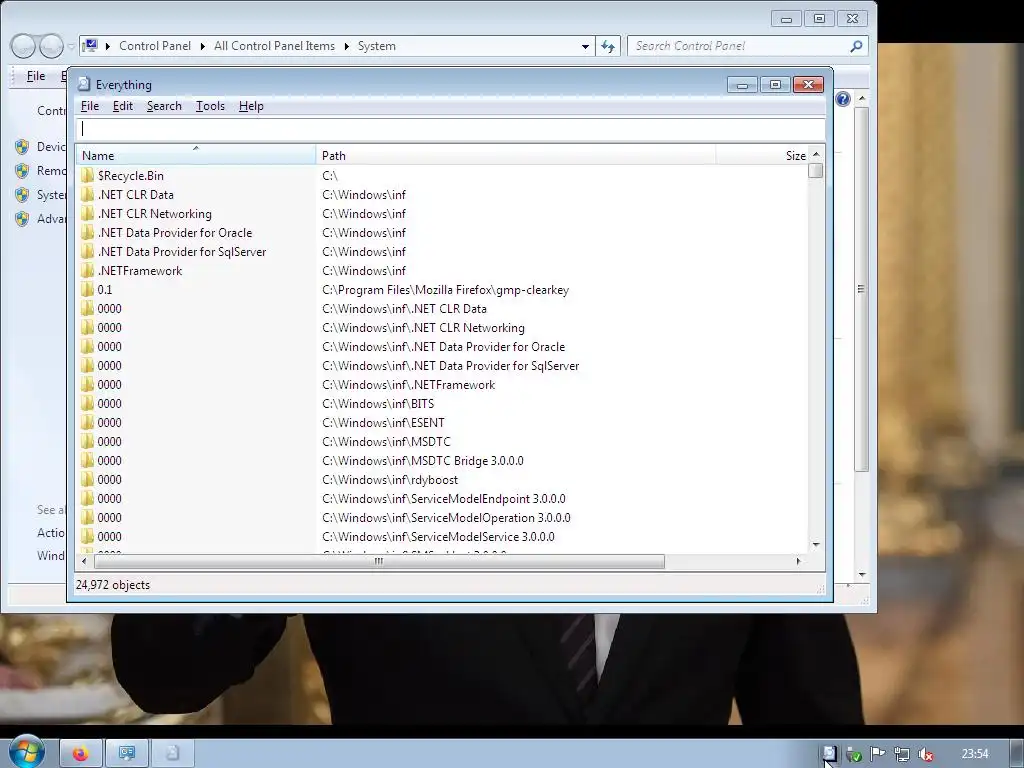Open Control Panel help question mark icon
The width and height of the screenshot is (1024, 768).
[x=843, y=99]
